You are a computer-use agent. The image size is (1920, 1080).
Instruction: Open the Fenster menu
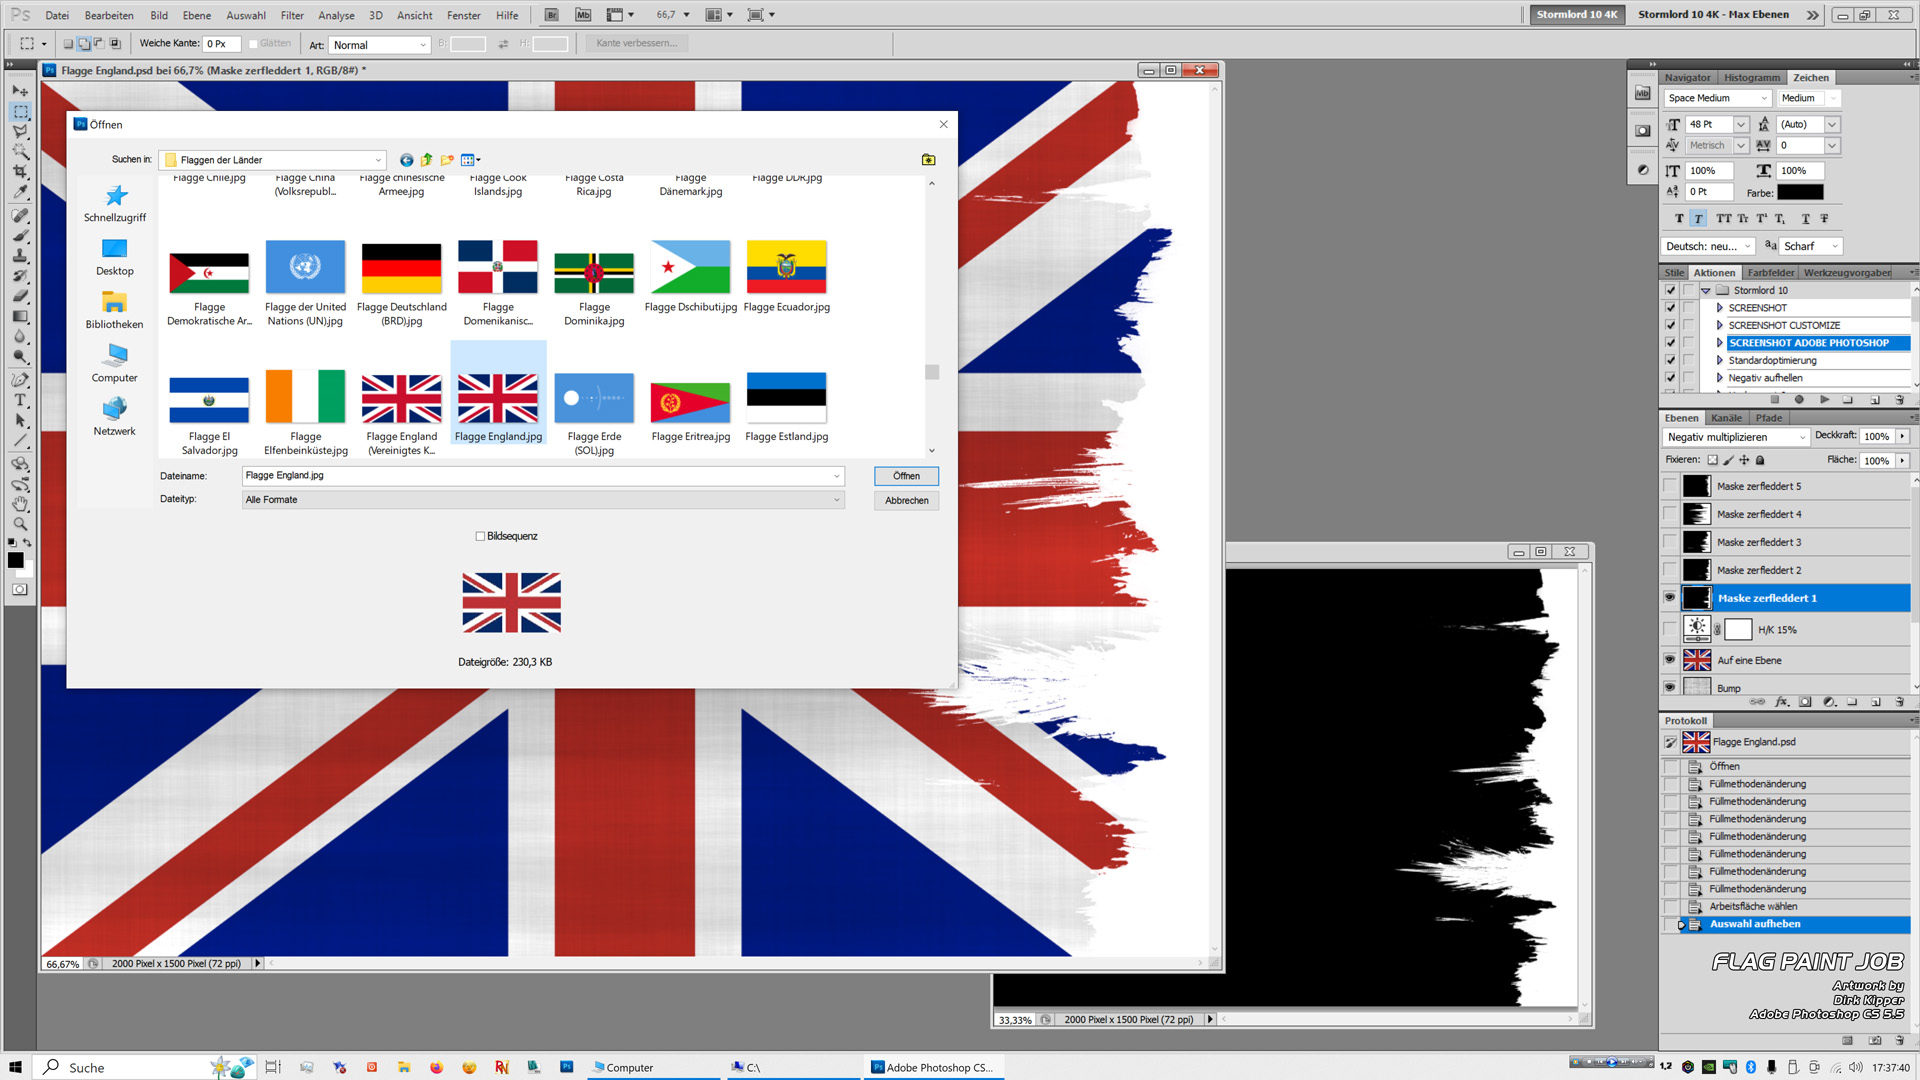[463, 15]
